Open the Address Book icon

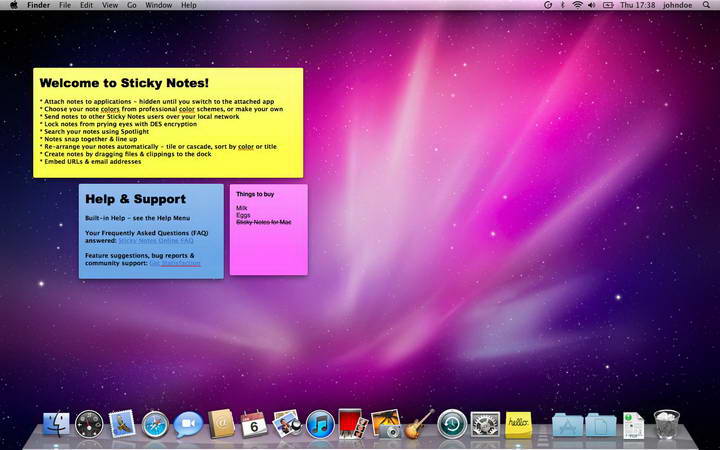[x=221, y=424]
